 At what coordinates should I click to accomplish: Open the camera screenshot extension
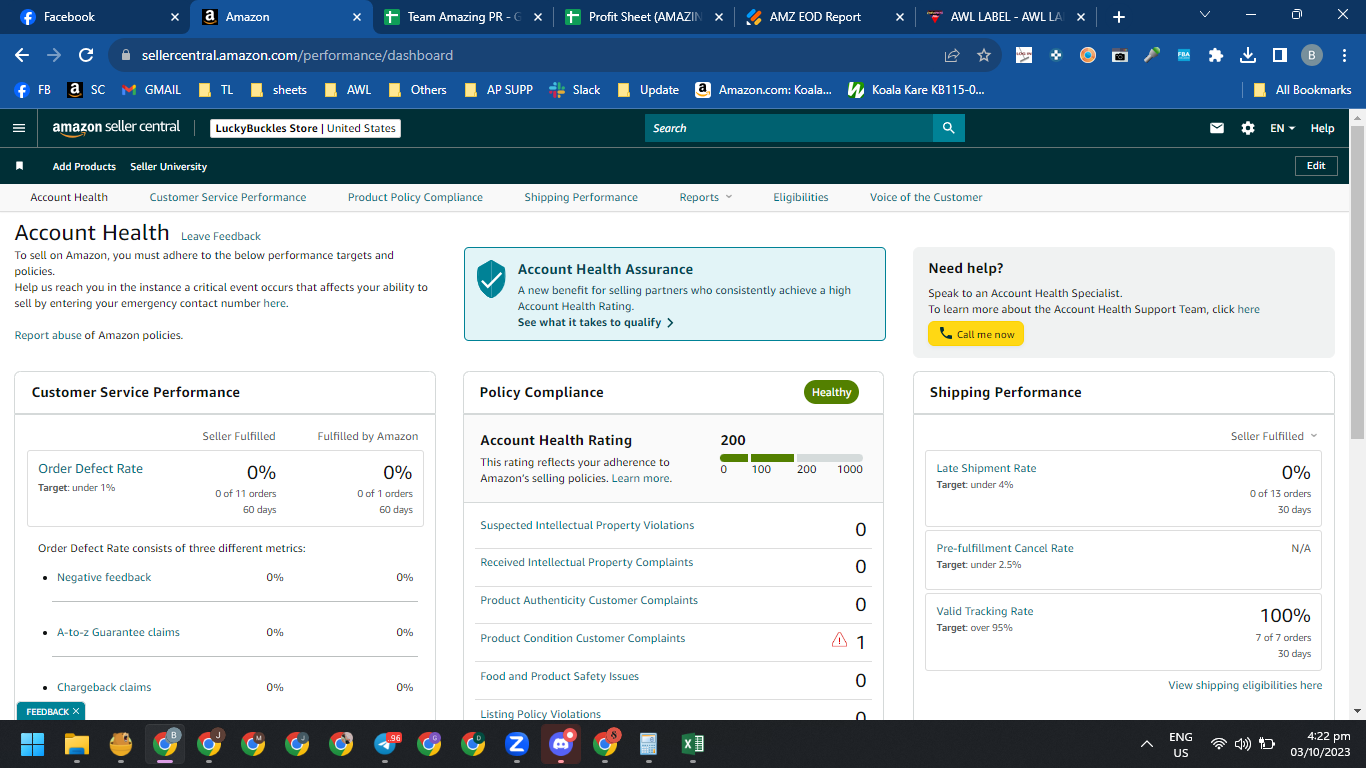[1120, 56]
